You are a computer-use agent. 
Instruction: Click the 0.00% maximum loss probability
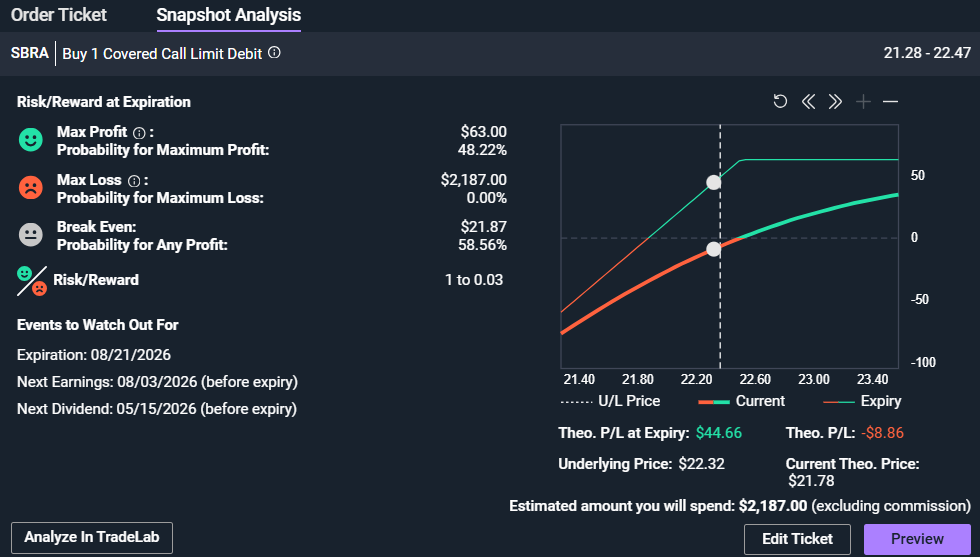487,198
